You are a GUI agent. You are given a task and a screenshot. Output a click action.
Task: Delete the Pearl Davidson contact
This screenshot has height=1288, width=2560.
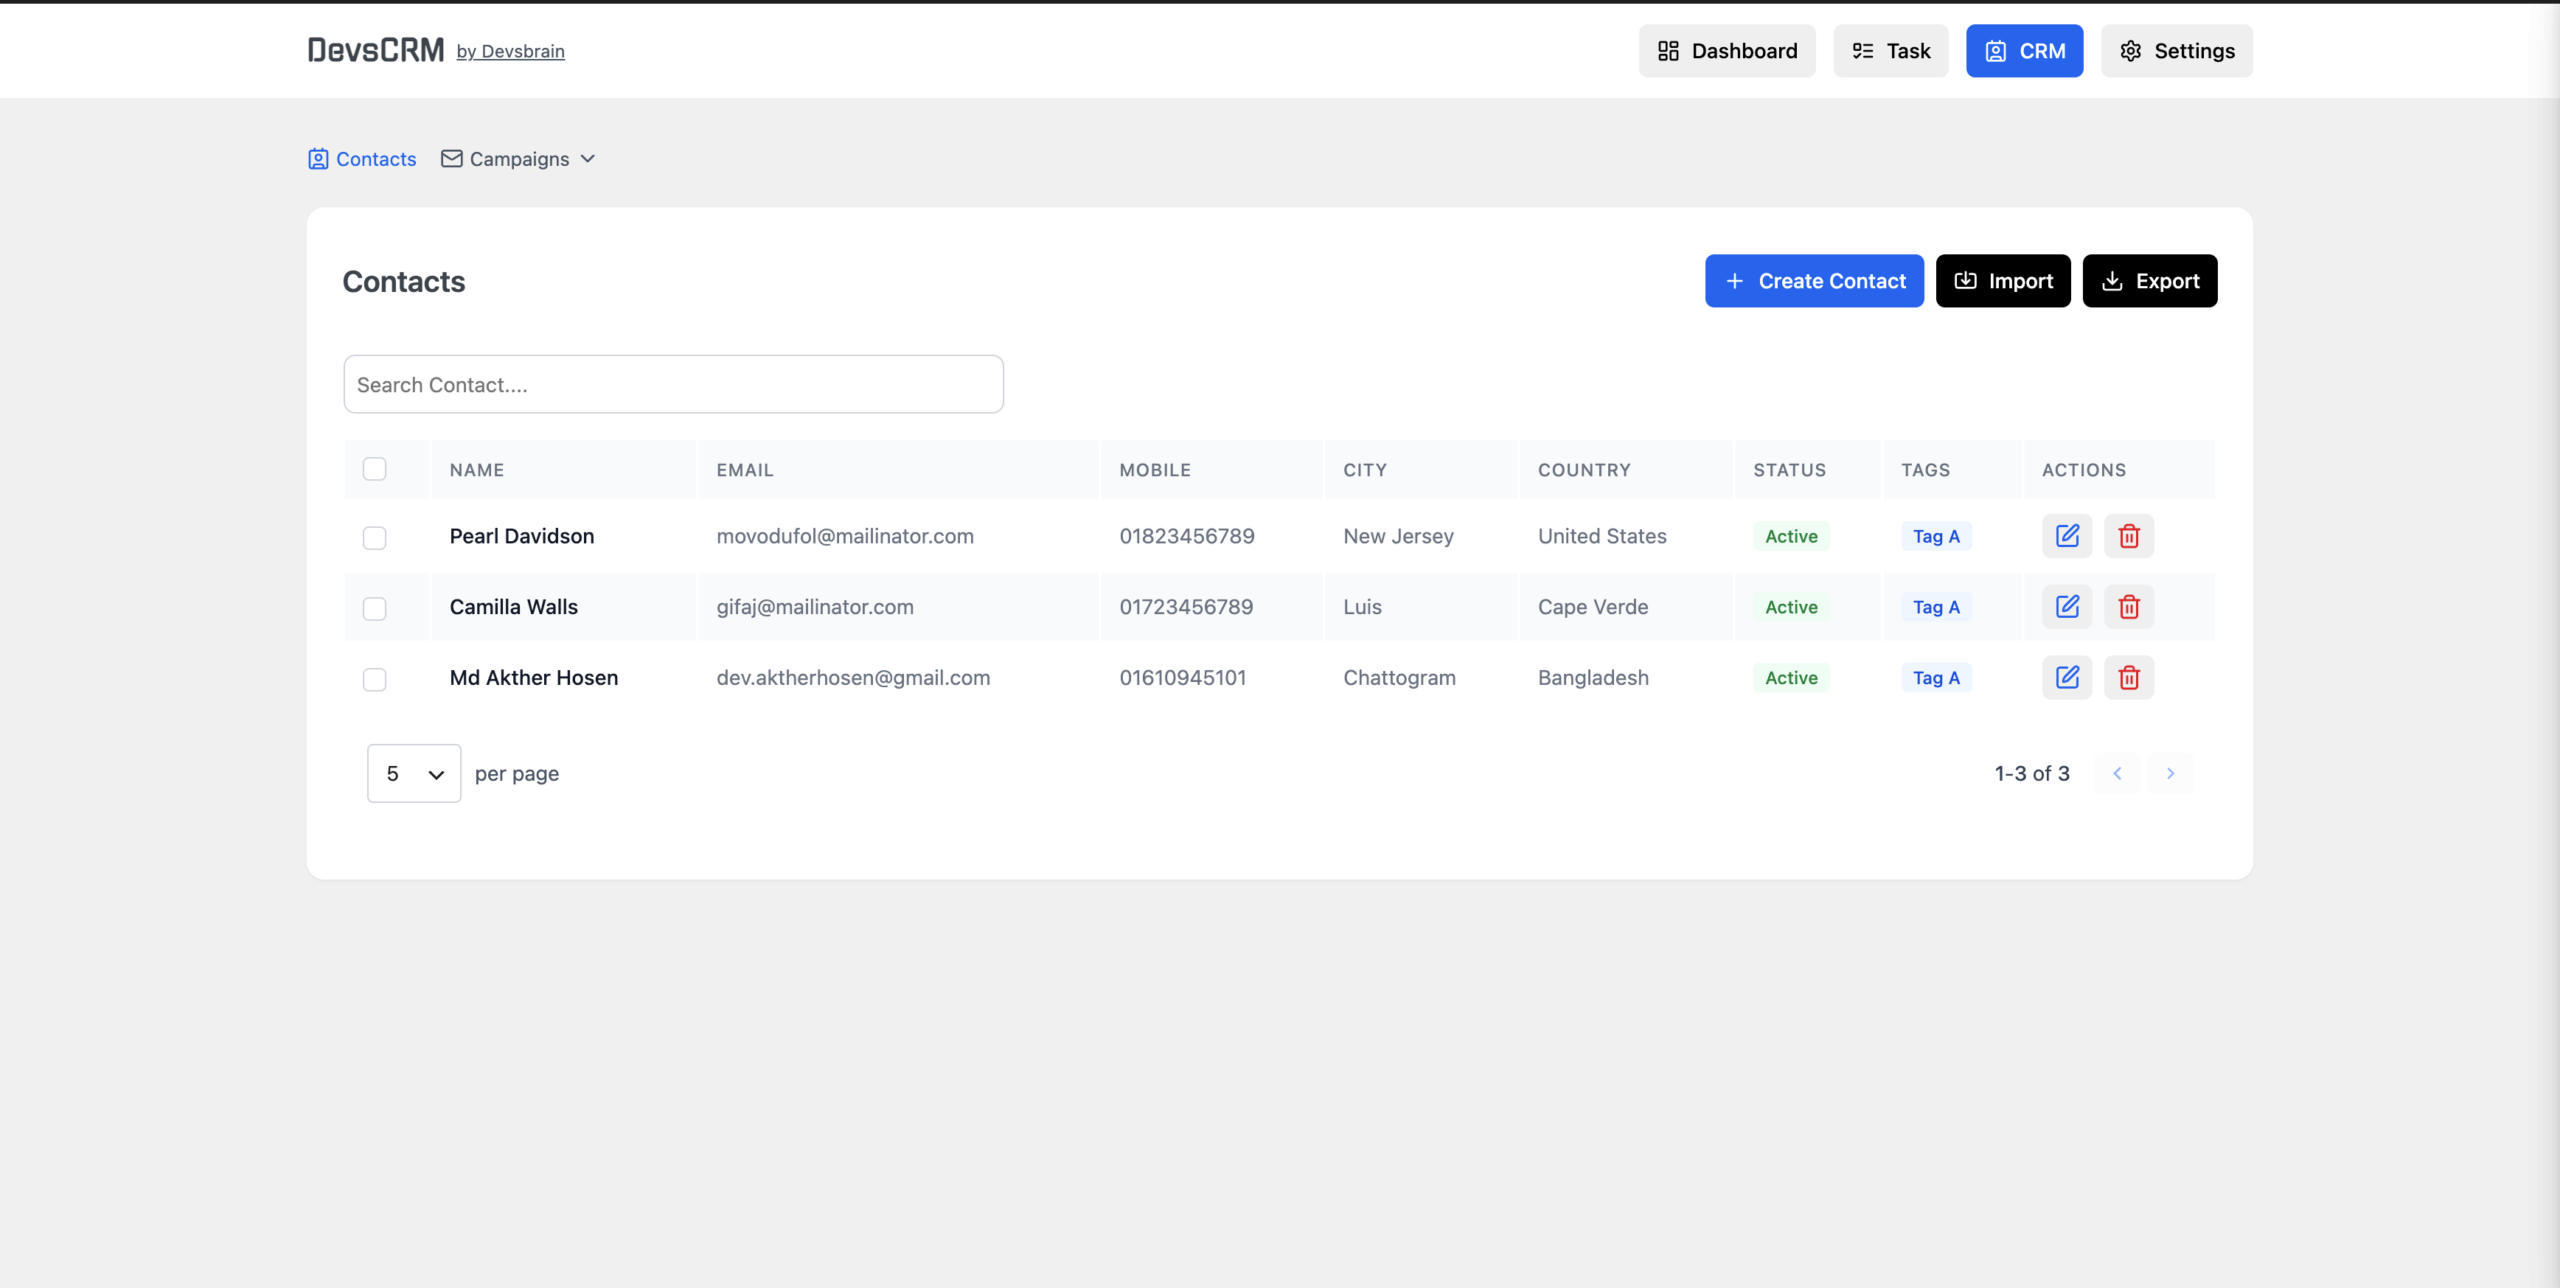tap(2129, 536)
